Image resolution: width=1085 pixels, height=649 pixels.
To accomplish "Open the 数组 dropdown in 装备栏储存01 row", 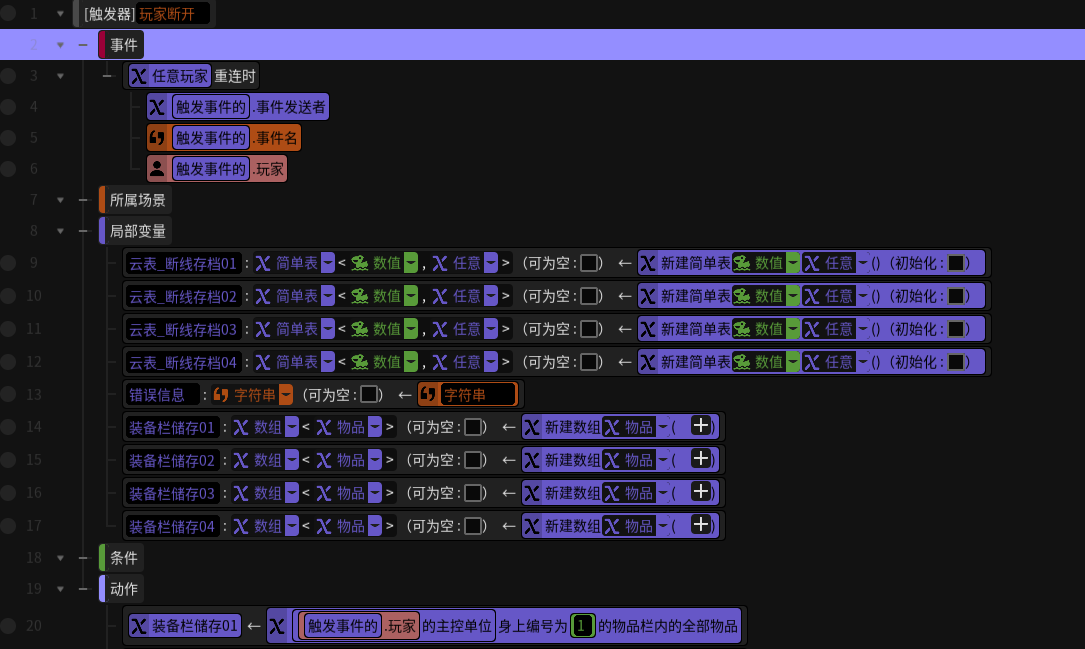I will click(292, 428).
